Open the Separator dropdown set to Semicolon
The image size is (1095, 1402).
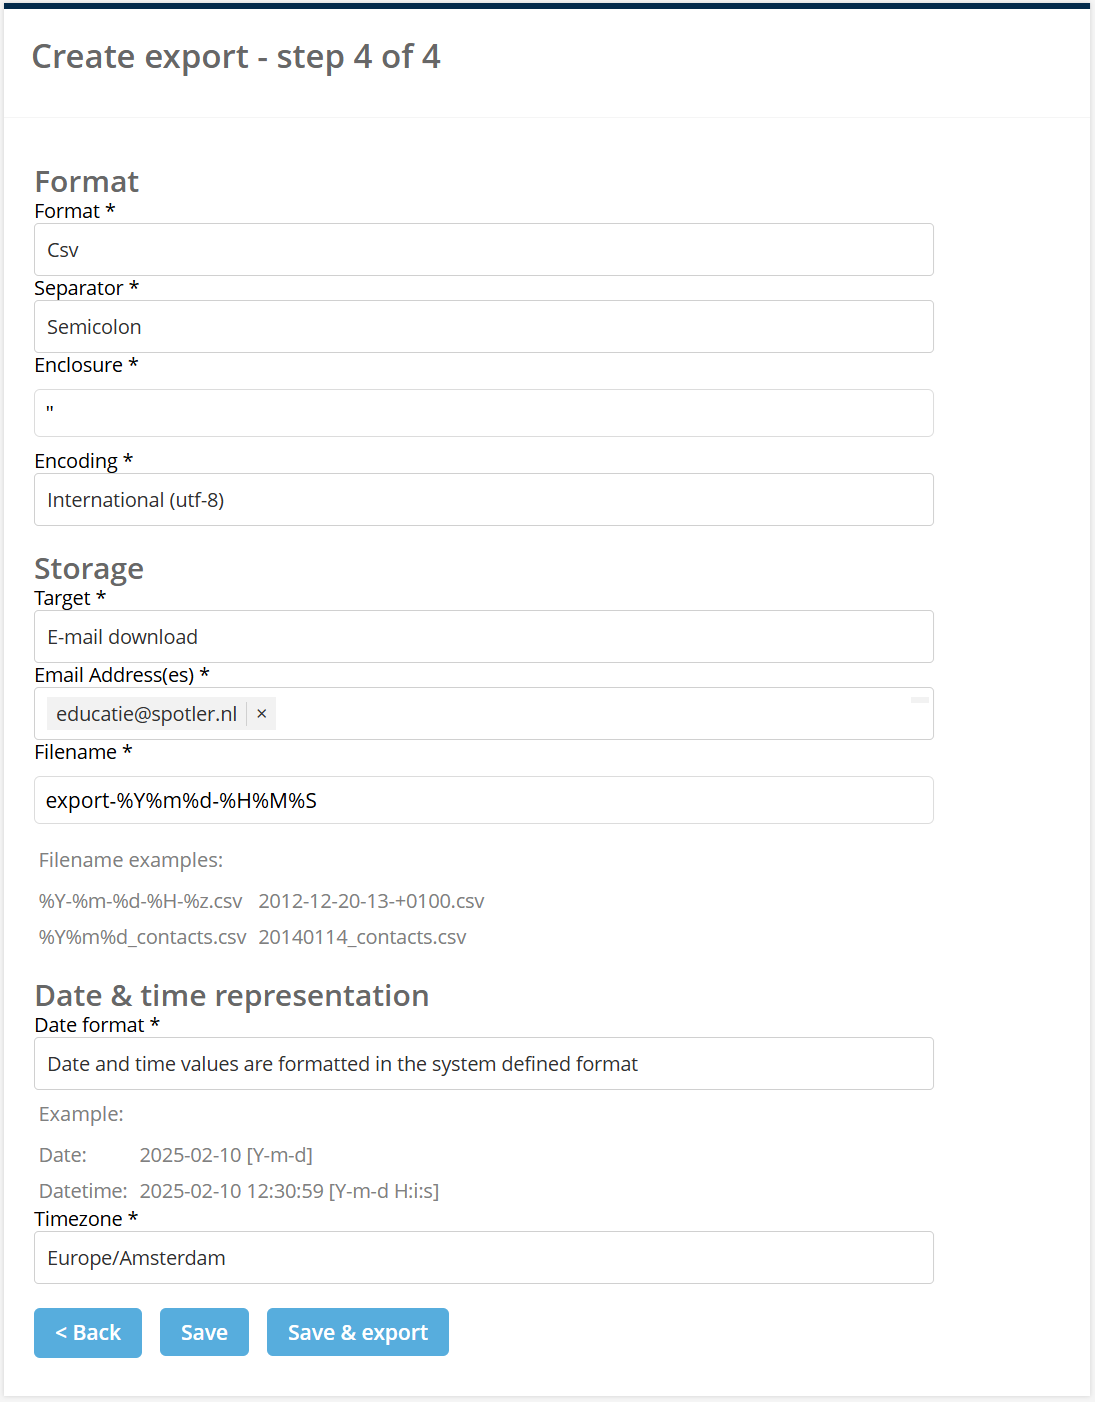484,327
